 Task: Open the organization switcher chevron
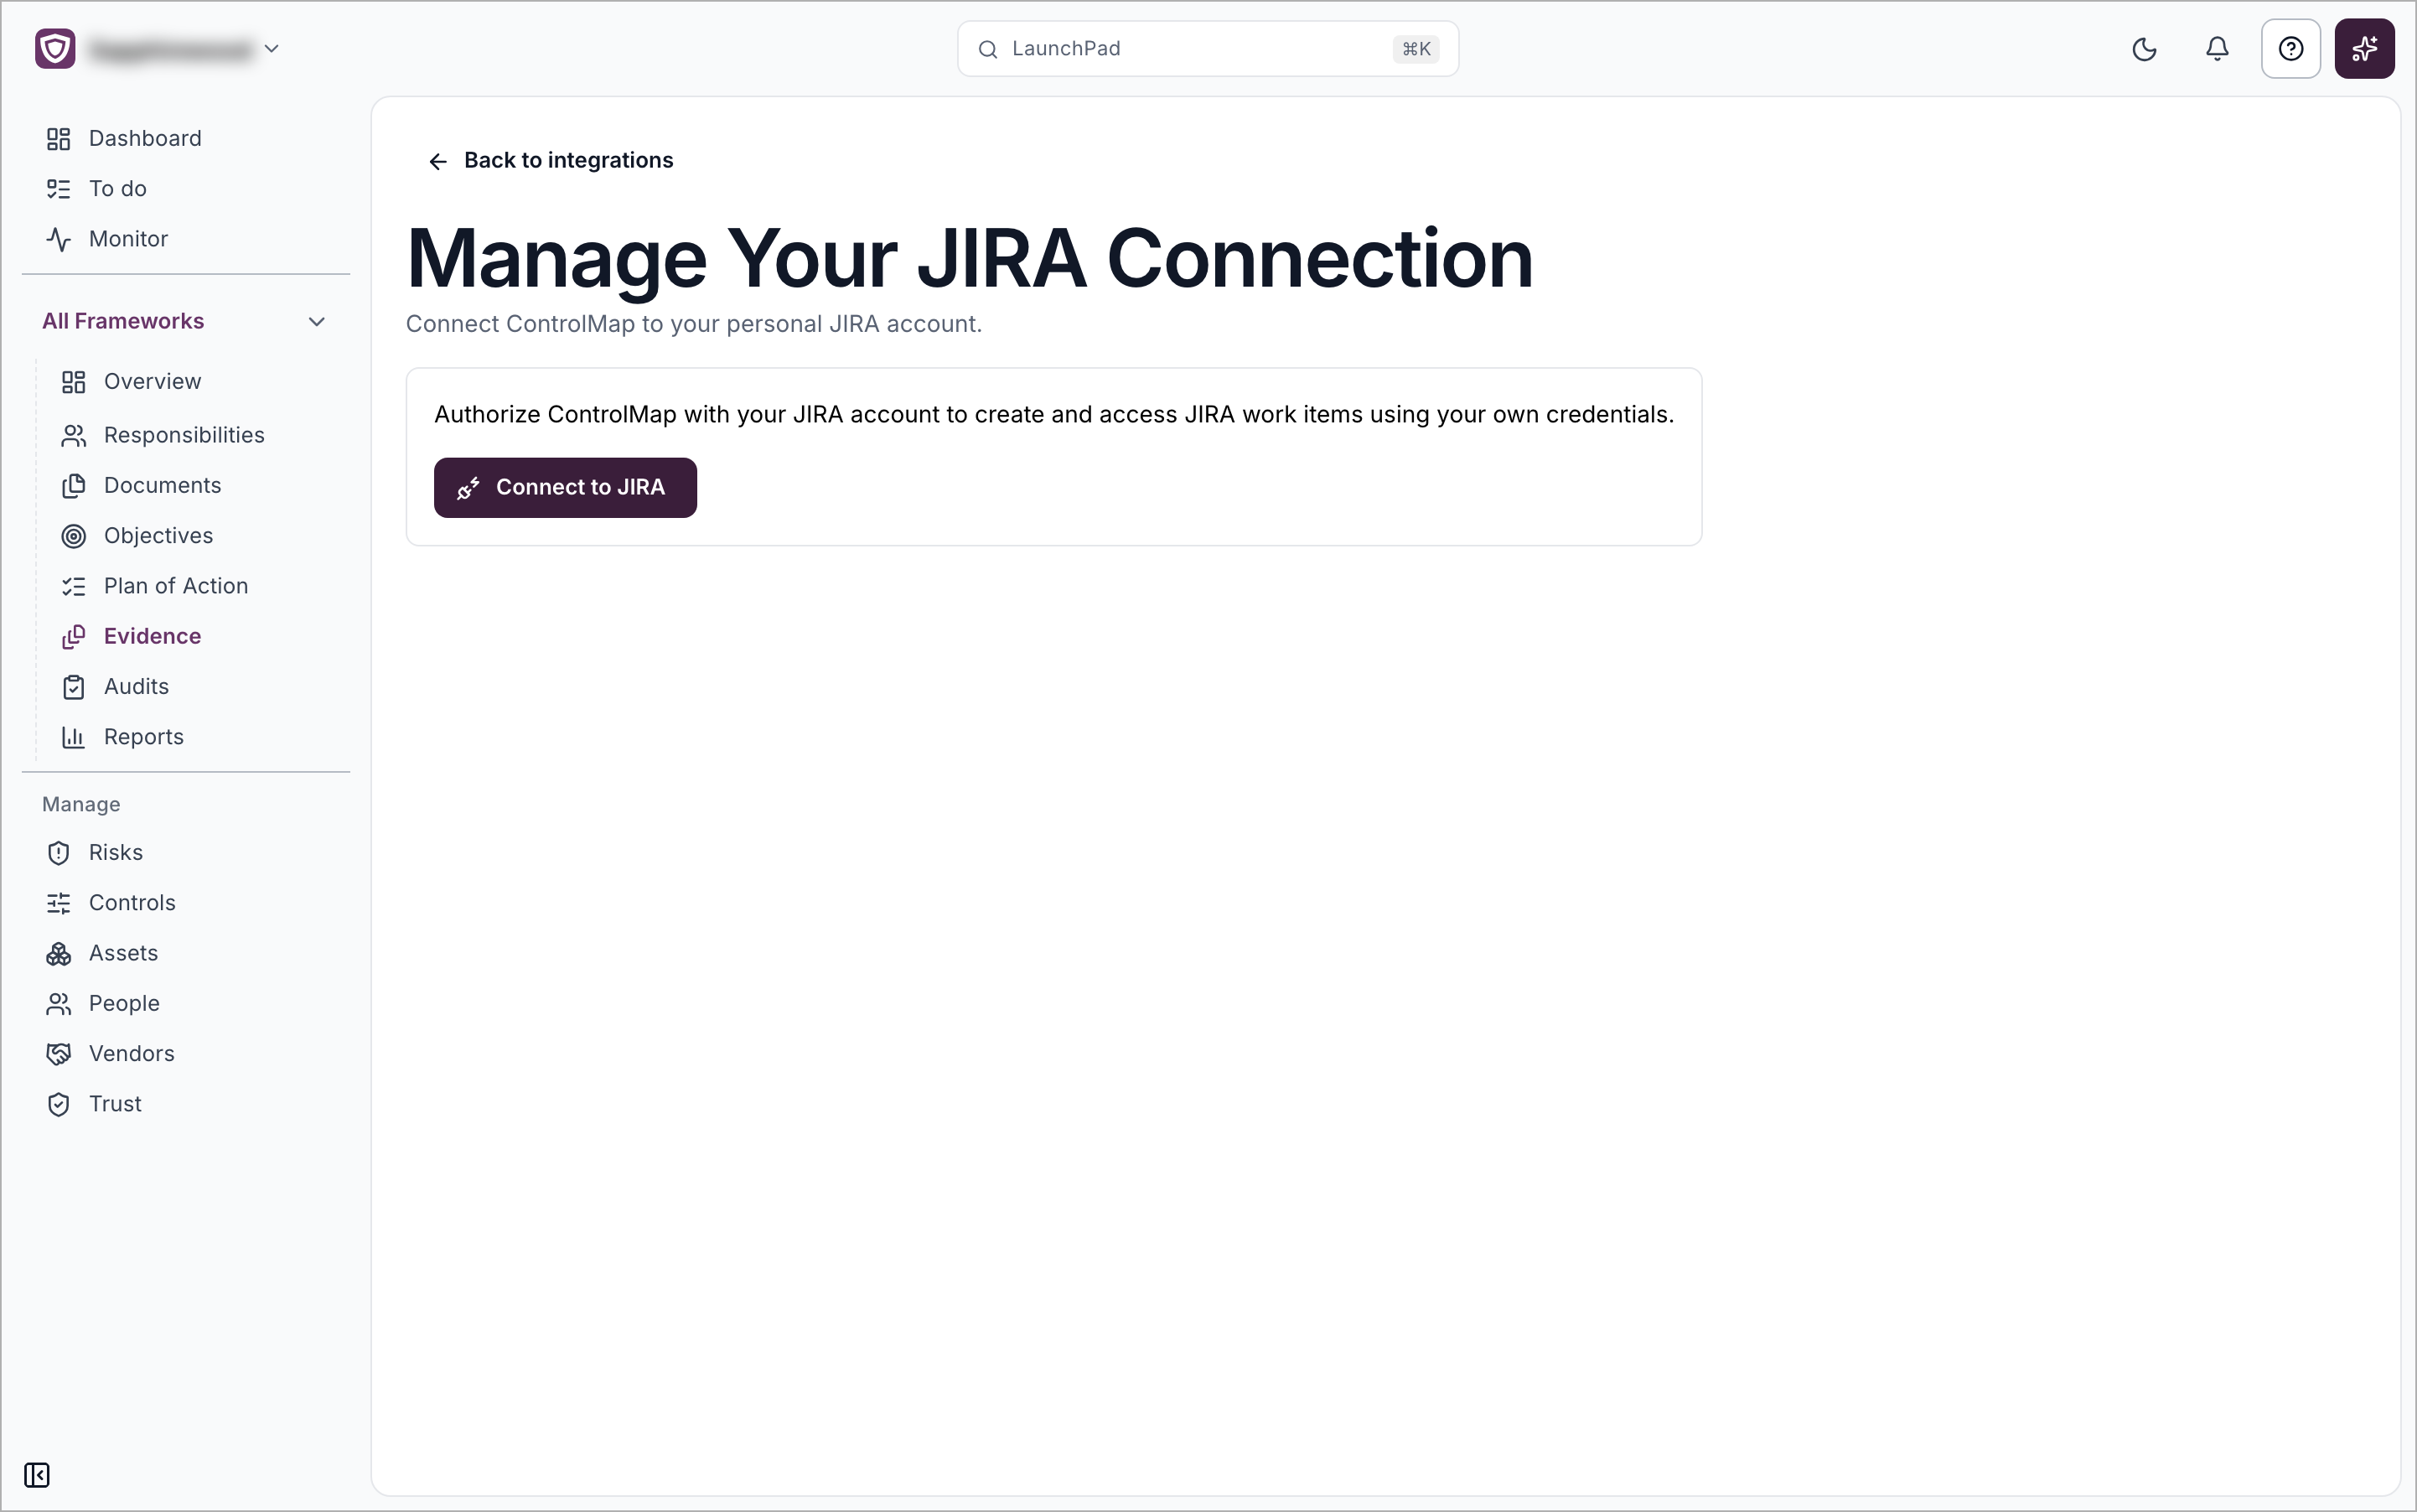coord(271,49)
